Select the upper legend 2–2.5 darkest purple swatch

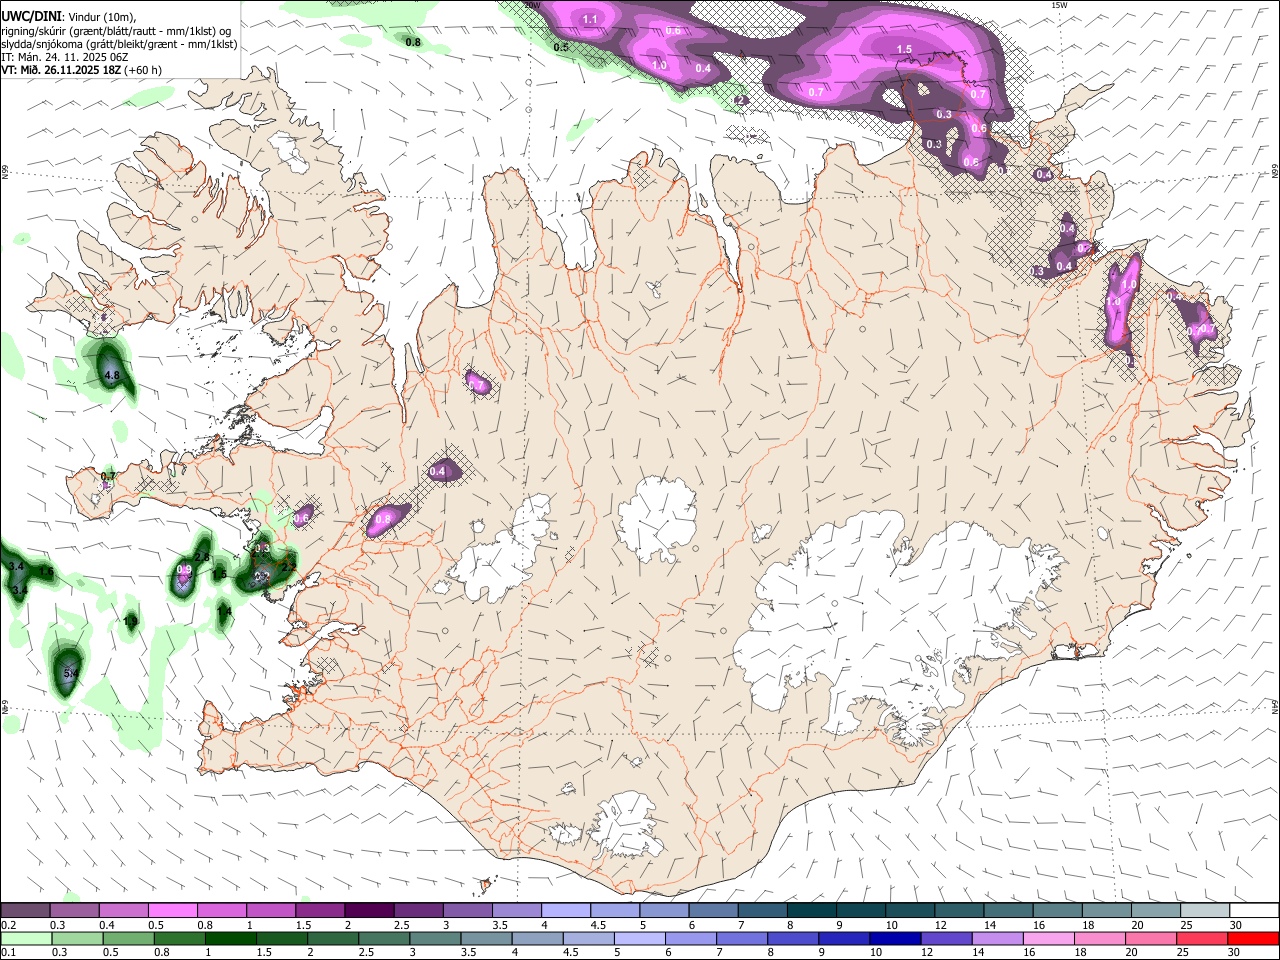tap(369, 910)
